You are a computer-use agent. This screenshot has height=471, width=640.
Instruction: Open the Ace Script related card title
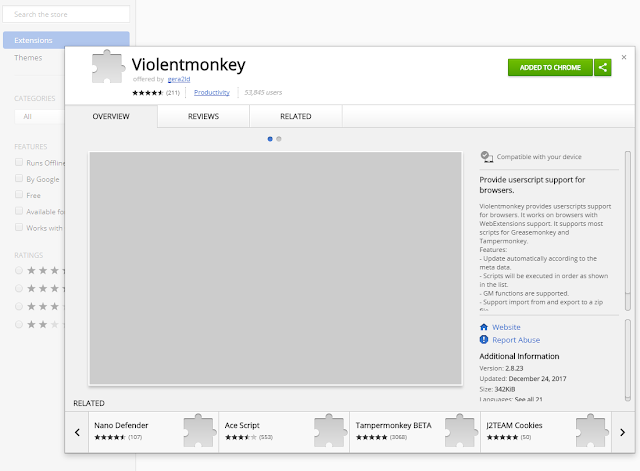click(x=242, y=425)
